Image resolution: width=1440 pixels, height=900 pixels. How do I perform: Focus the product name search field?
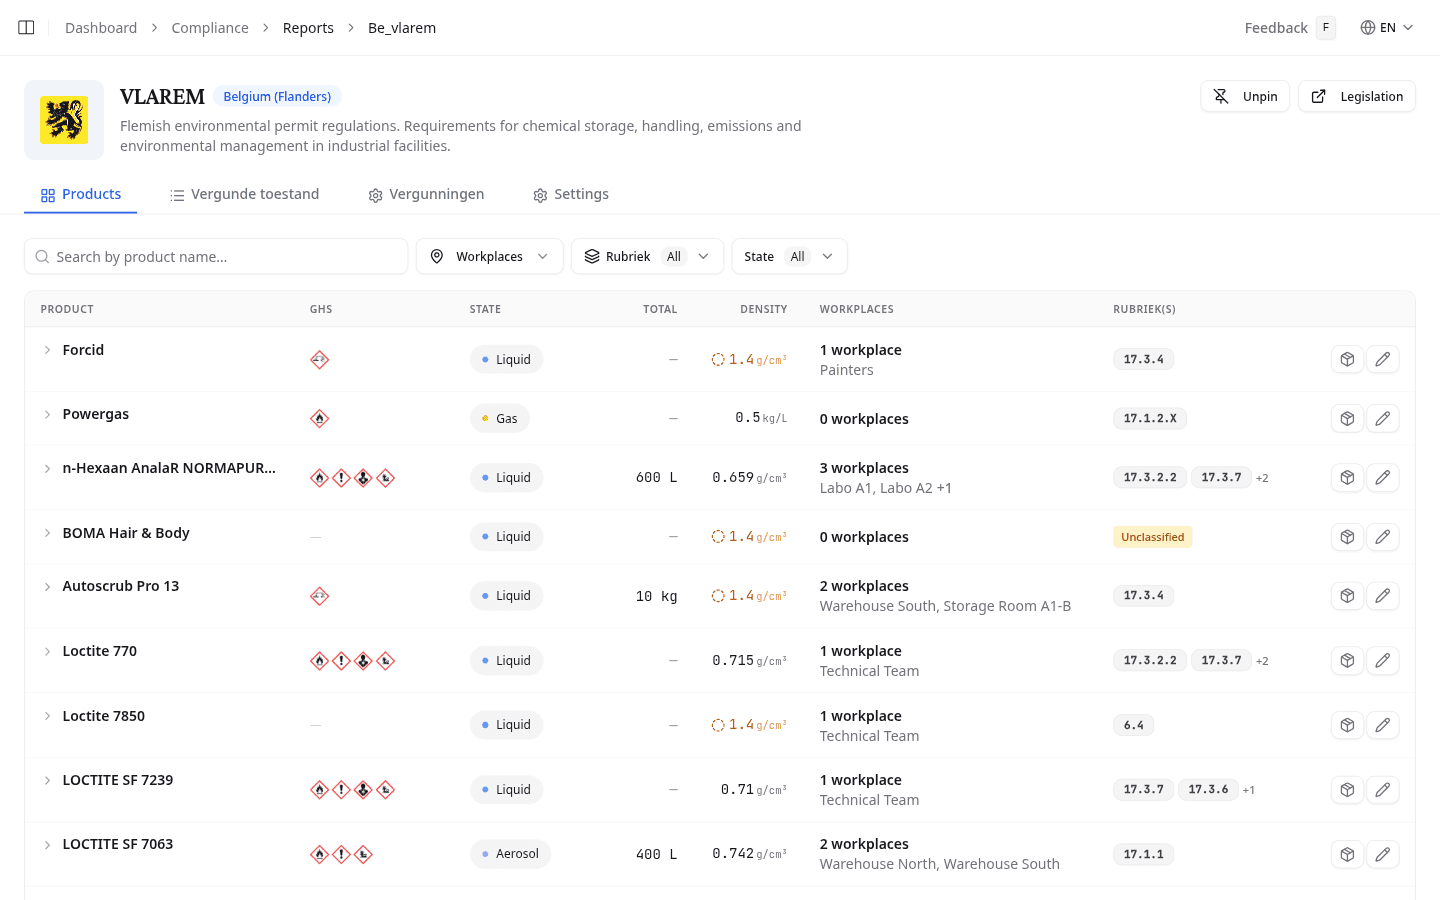[216, 256]
